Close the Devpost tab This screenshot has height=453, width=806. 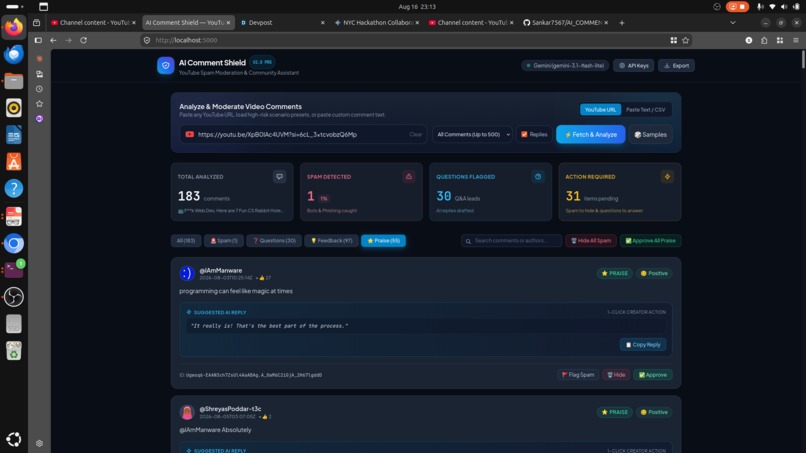pos(322,23)
